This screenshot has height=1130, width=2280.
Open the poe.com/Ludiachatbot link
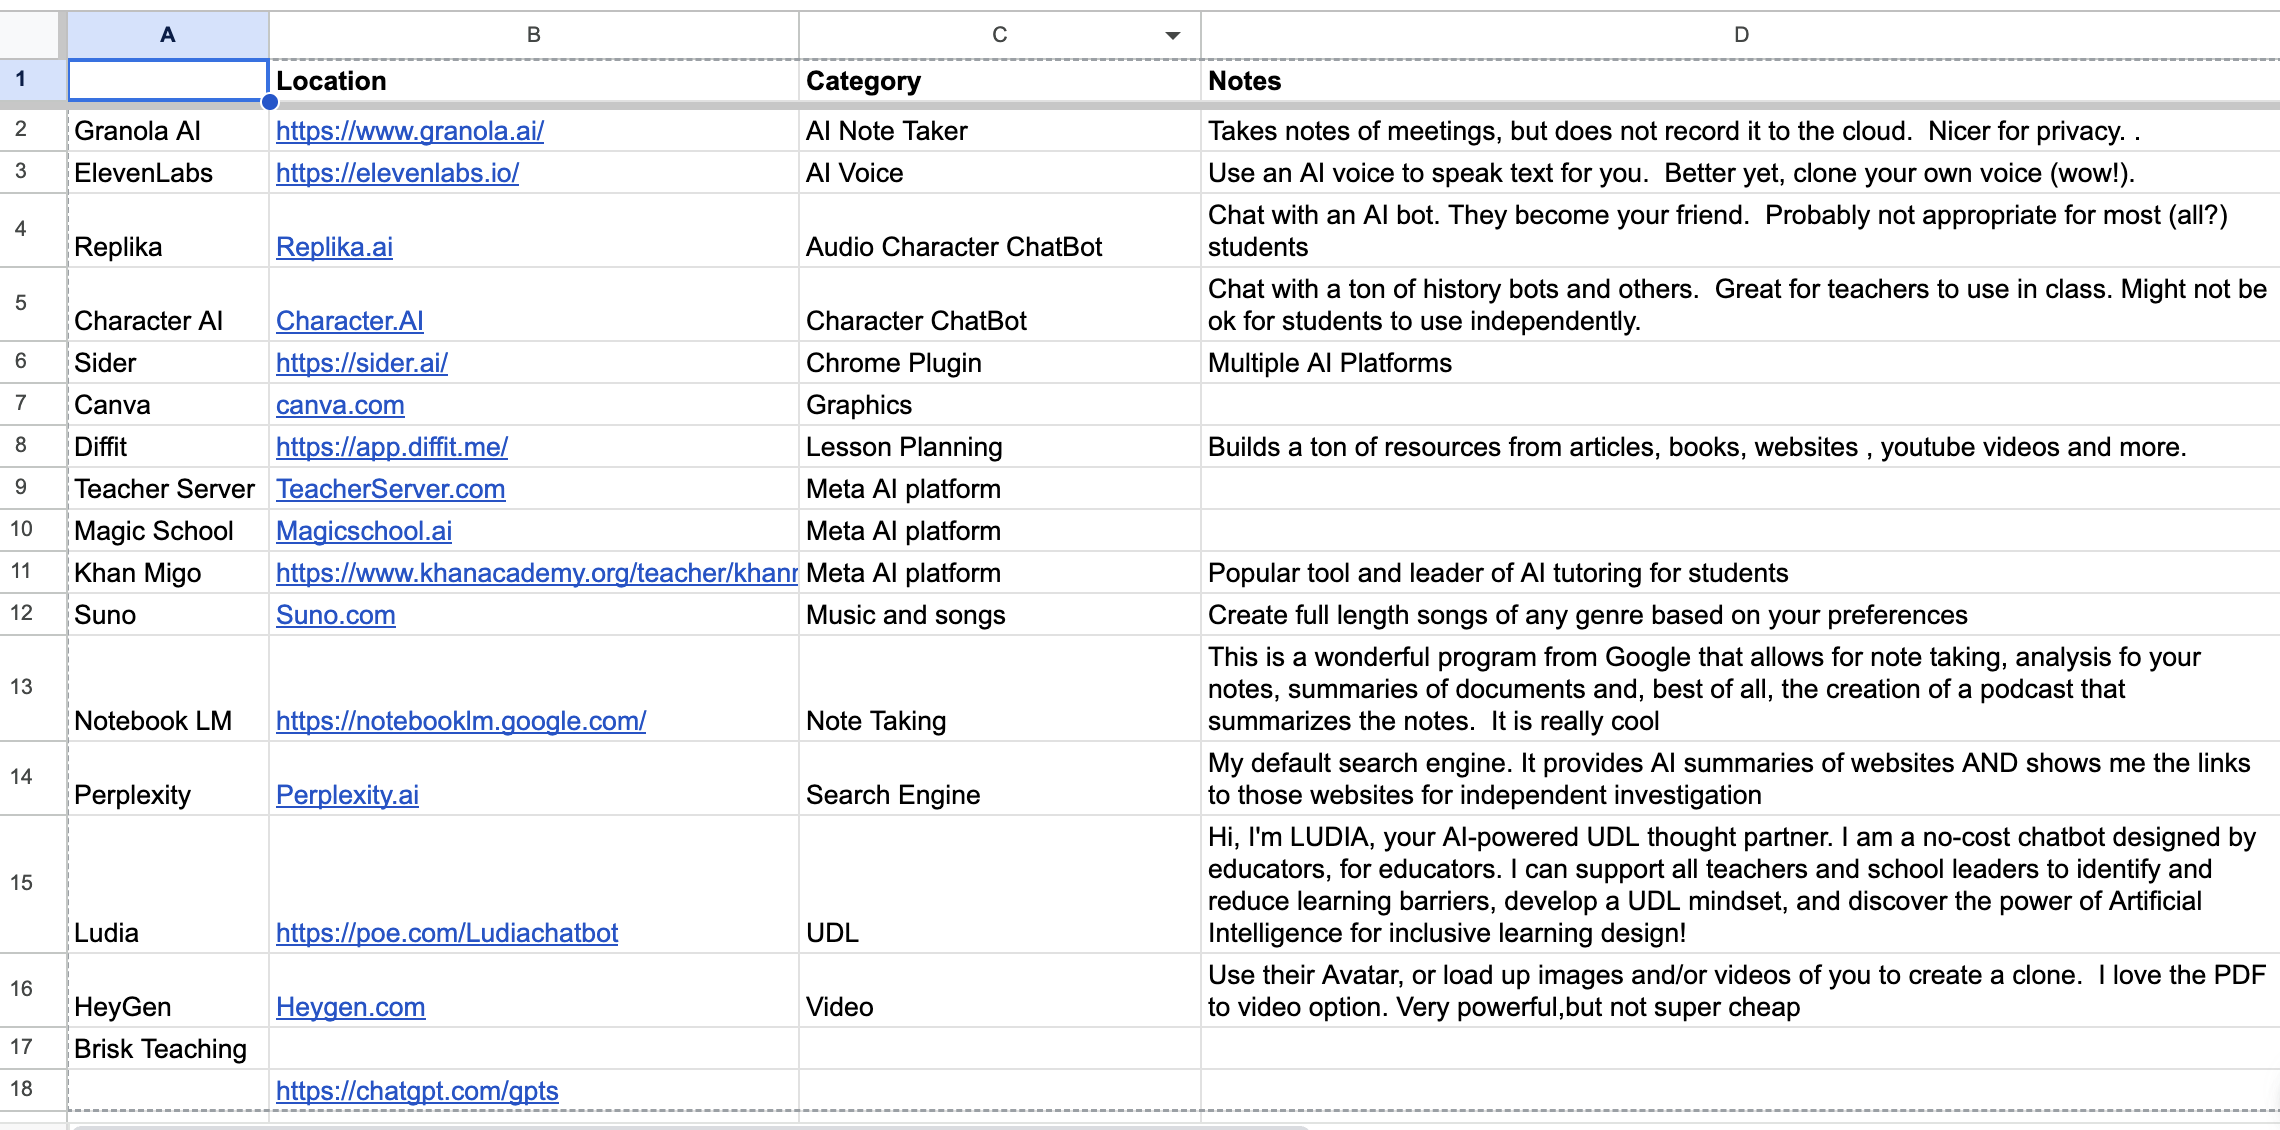point(447,933)
